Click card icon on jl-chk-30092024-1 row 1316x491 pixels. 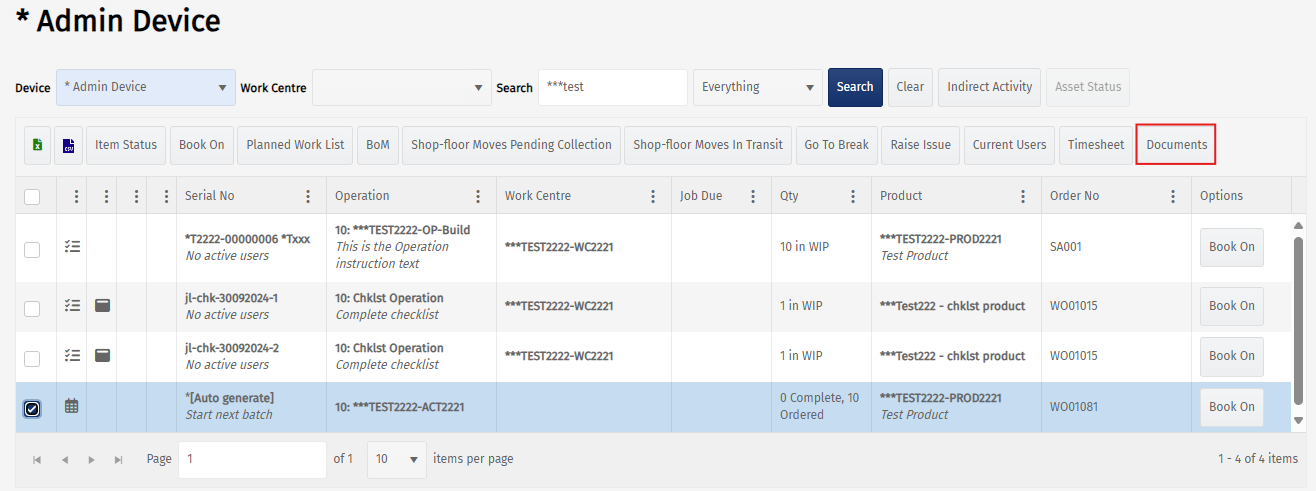pos(102,305)
